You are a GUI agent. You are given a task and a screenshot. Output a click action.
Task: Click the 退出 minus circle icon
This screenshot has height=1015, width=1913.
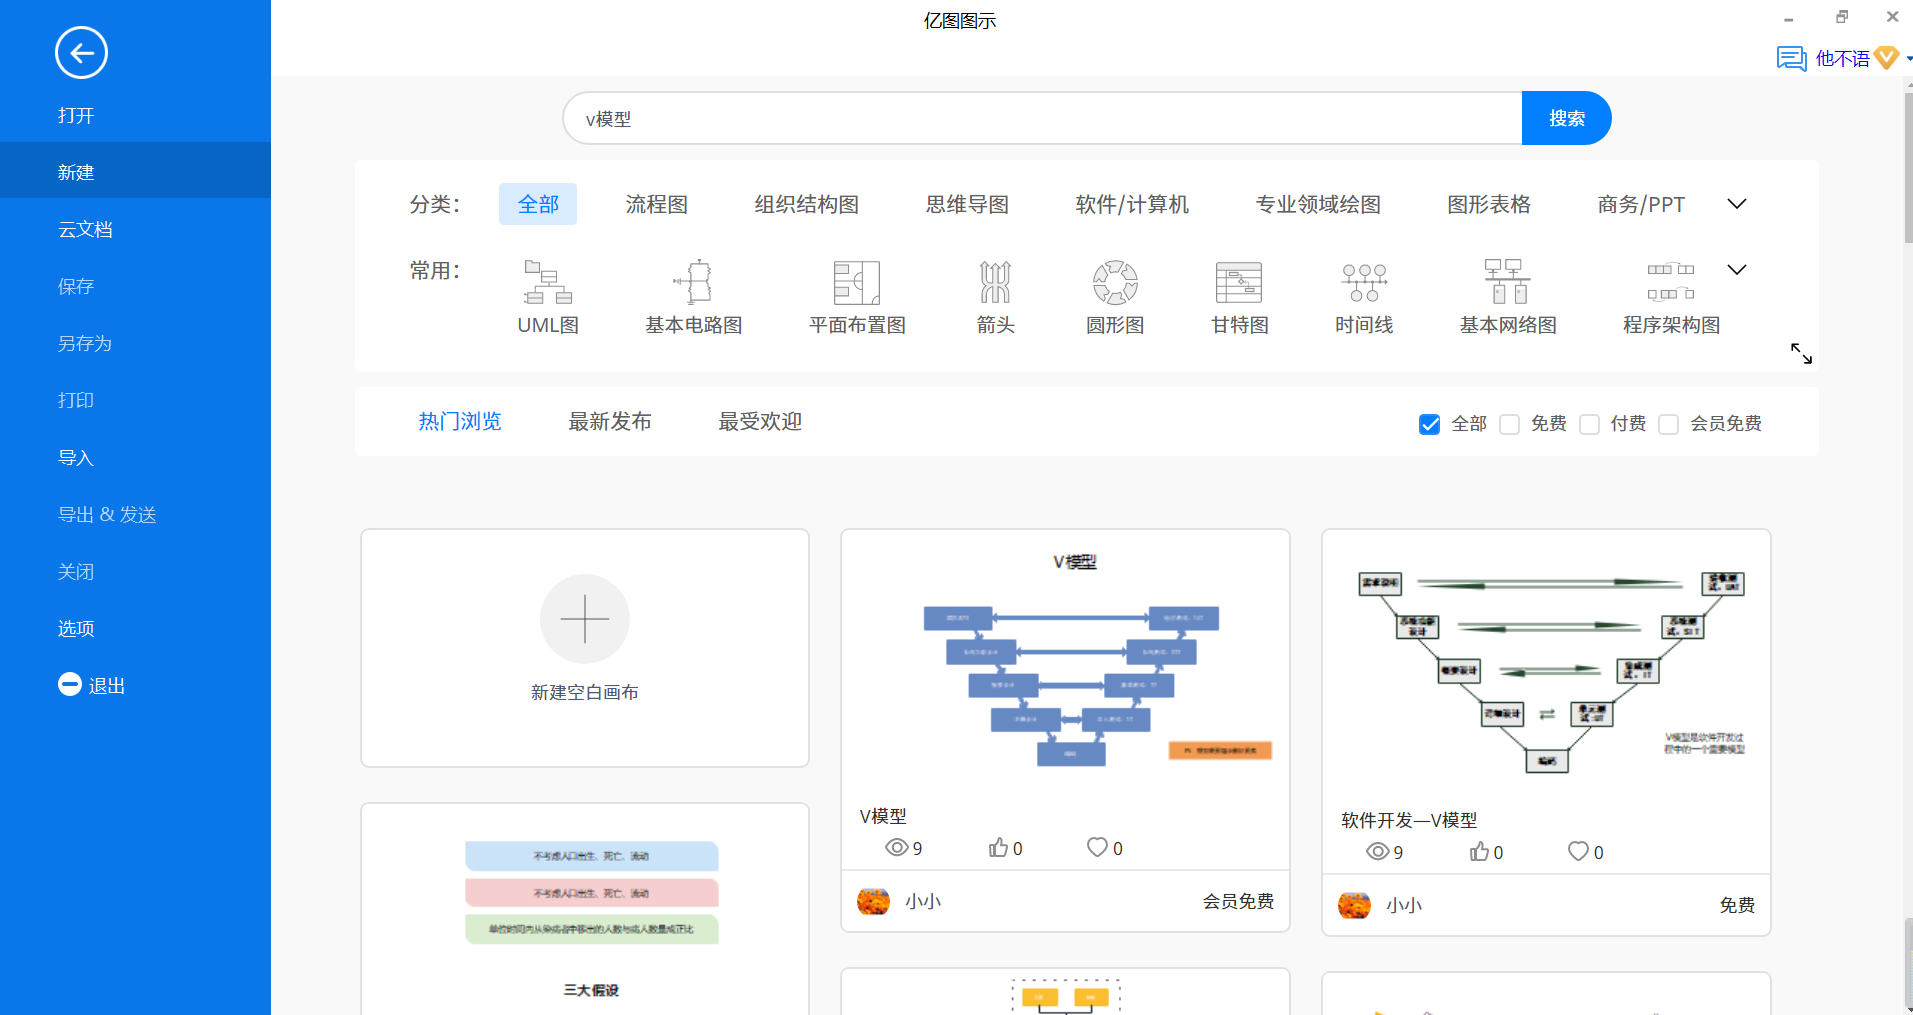pyautogui.click(x=69, y=685)
